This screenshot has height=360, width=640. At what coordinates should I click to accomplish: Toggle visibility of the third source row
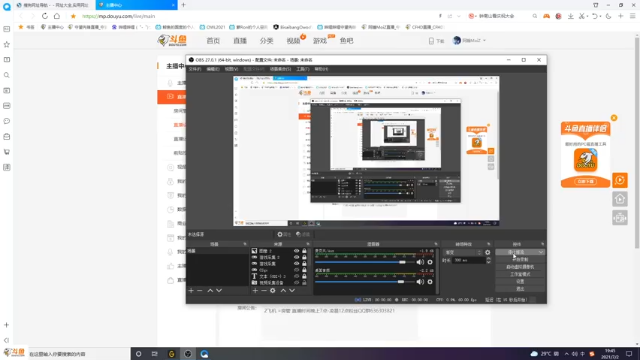pos(296,264)
